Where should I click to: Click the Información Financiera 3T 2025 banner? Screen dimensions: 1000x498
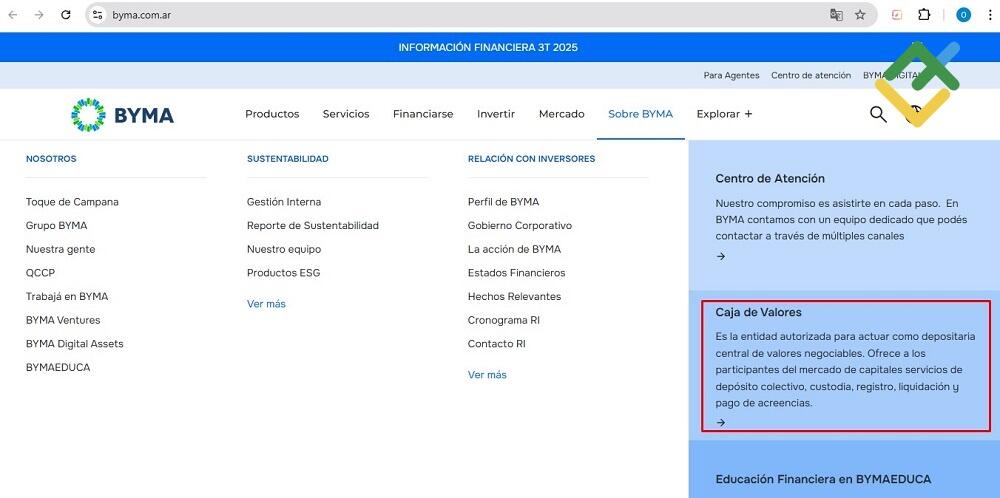pyautogui.click(x=488, y=47)
